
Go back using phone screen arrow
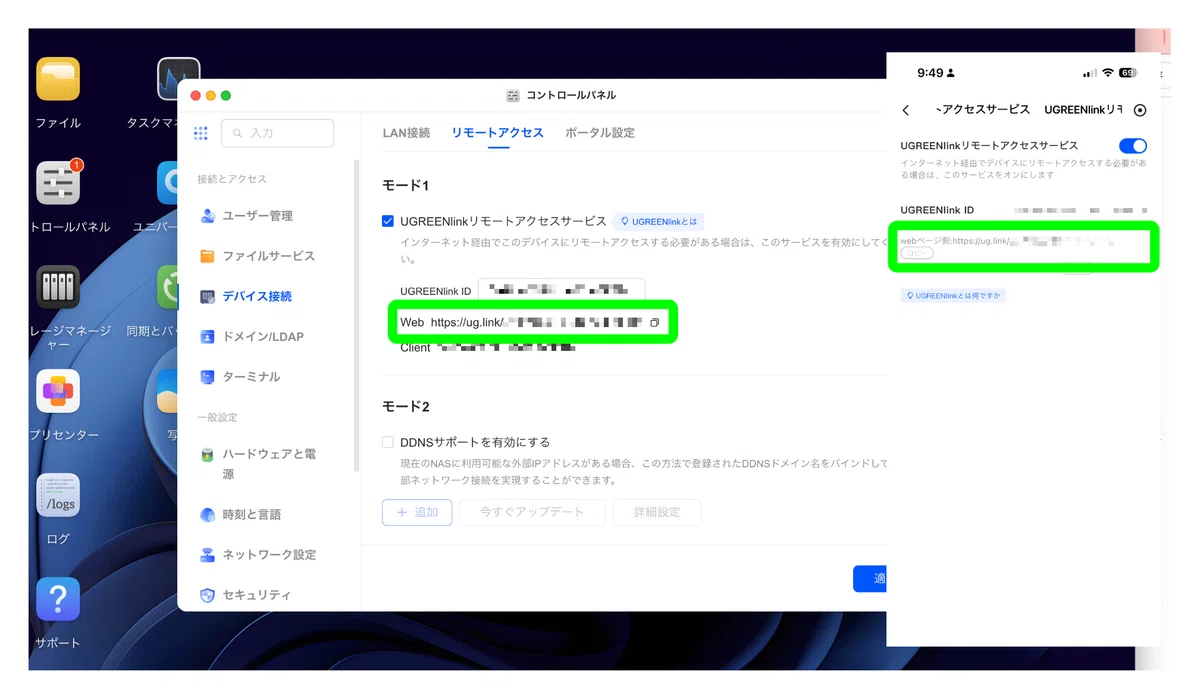coord(906,110)
